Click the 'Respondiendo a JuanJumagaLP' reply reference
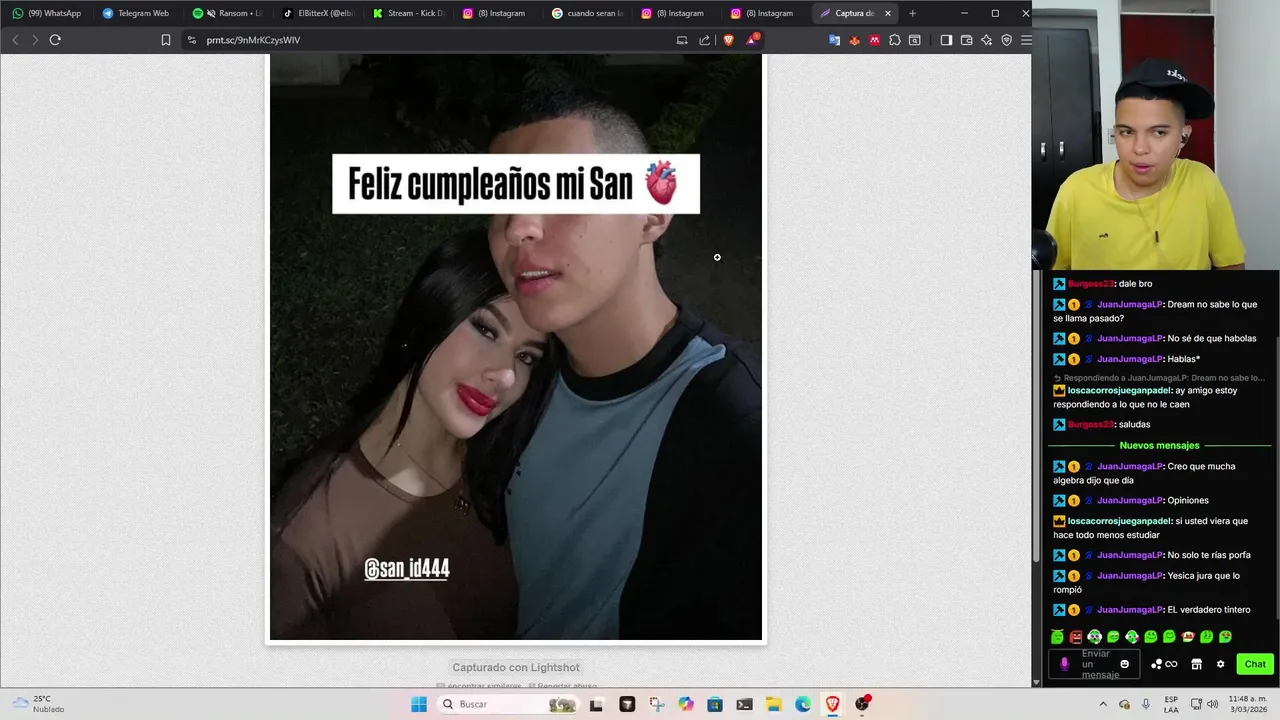The width and height of the screenshot is (1280, 720). 1159,378
